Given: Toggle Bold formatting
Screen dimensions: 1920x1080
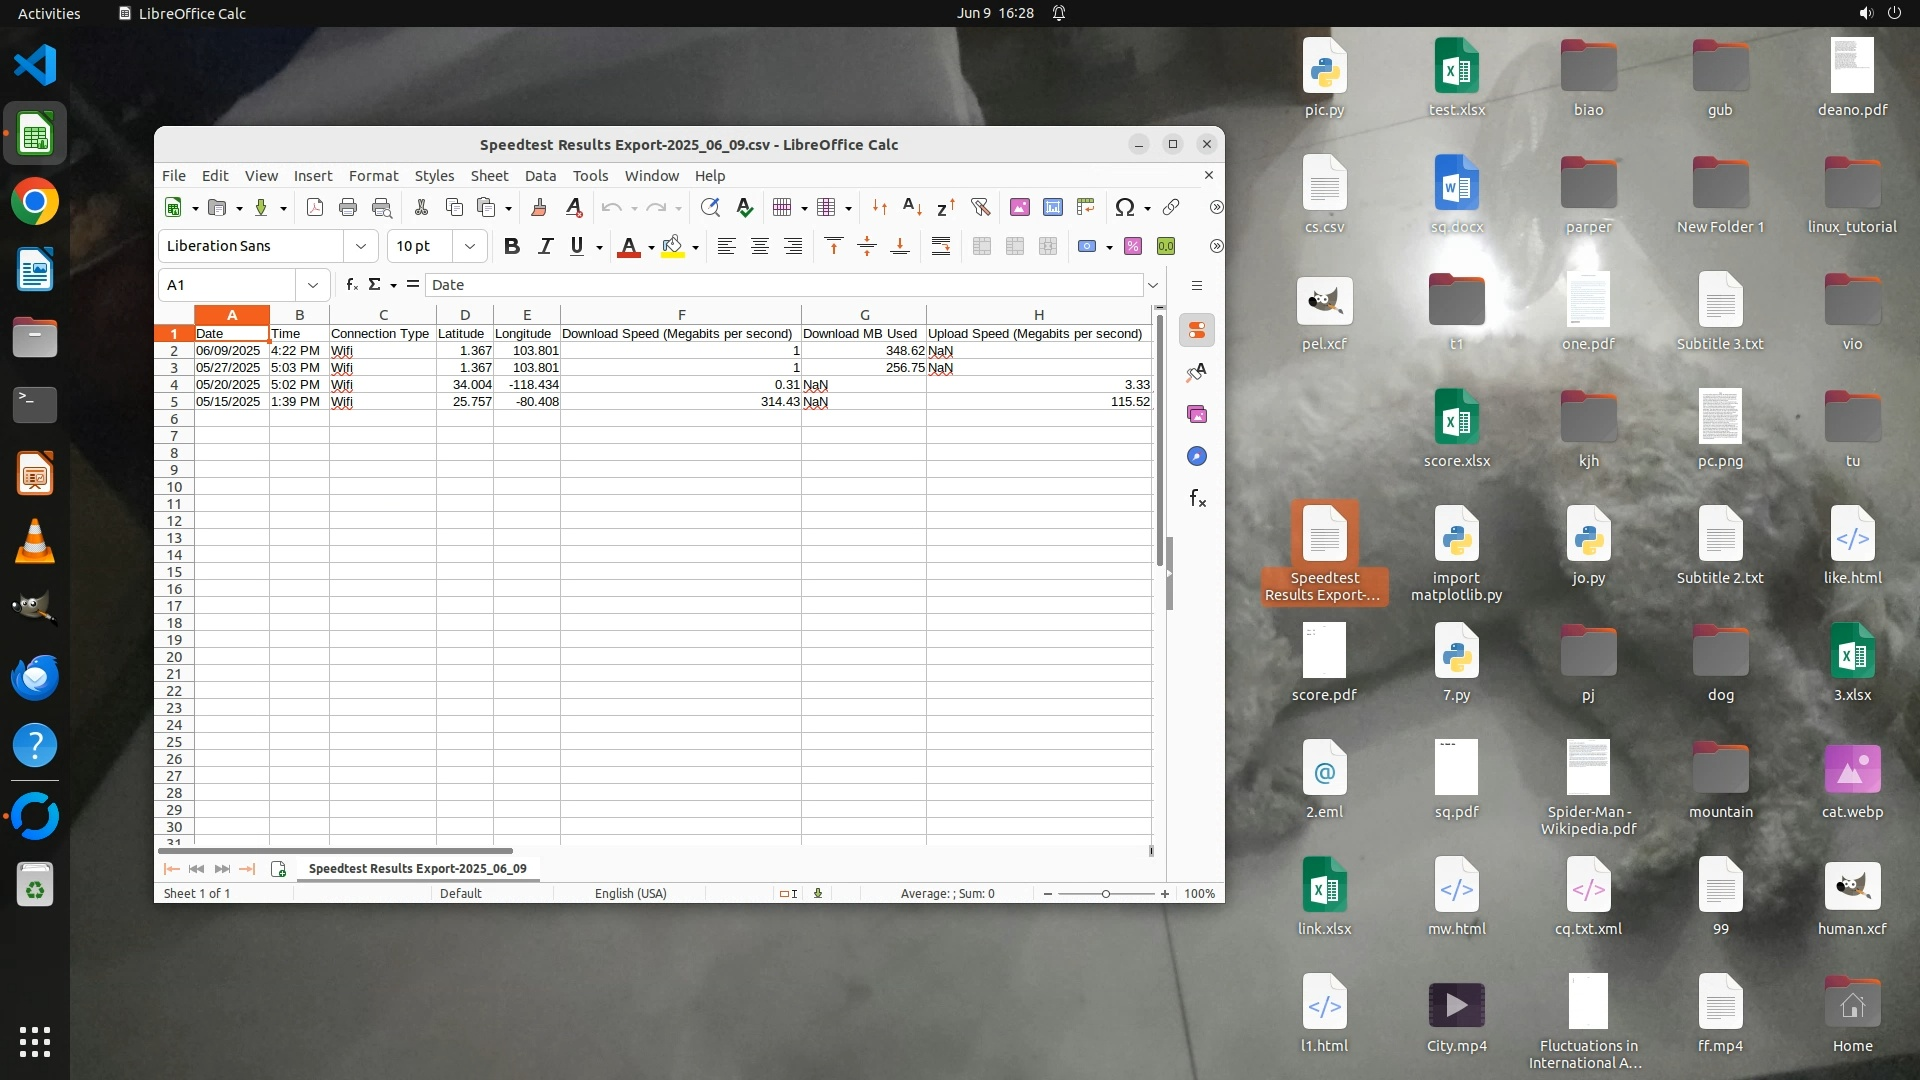Looking at the screenshot, I should 512,246.
